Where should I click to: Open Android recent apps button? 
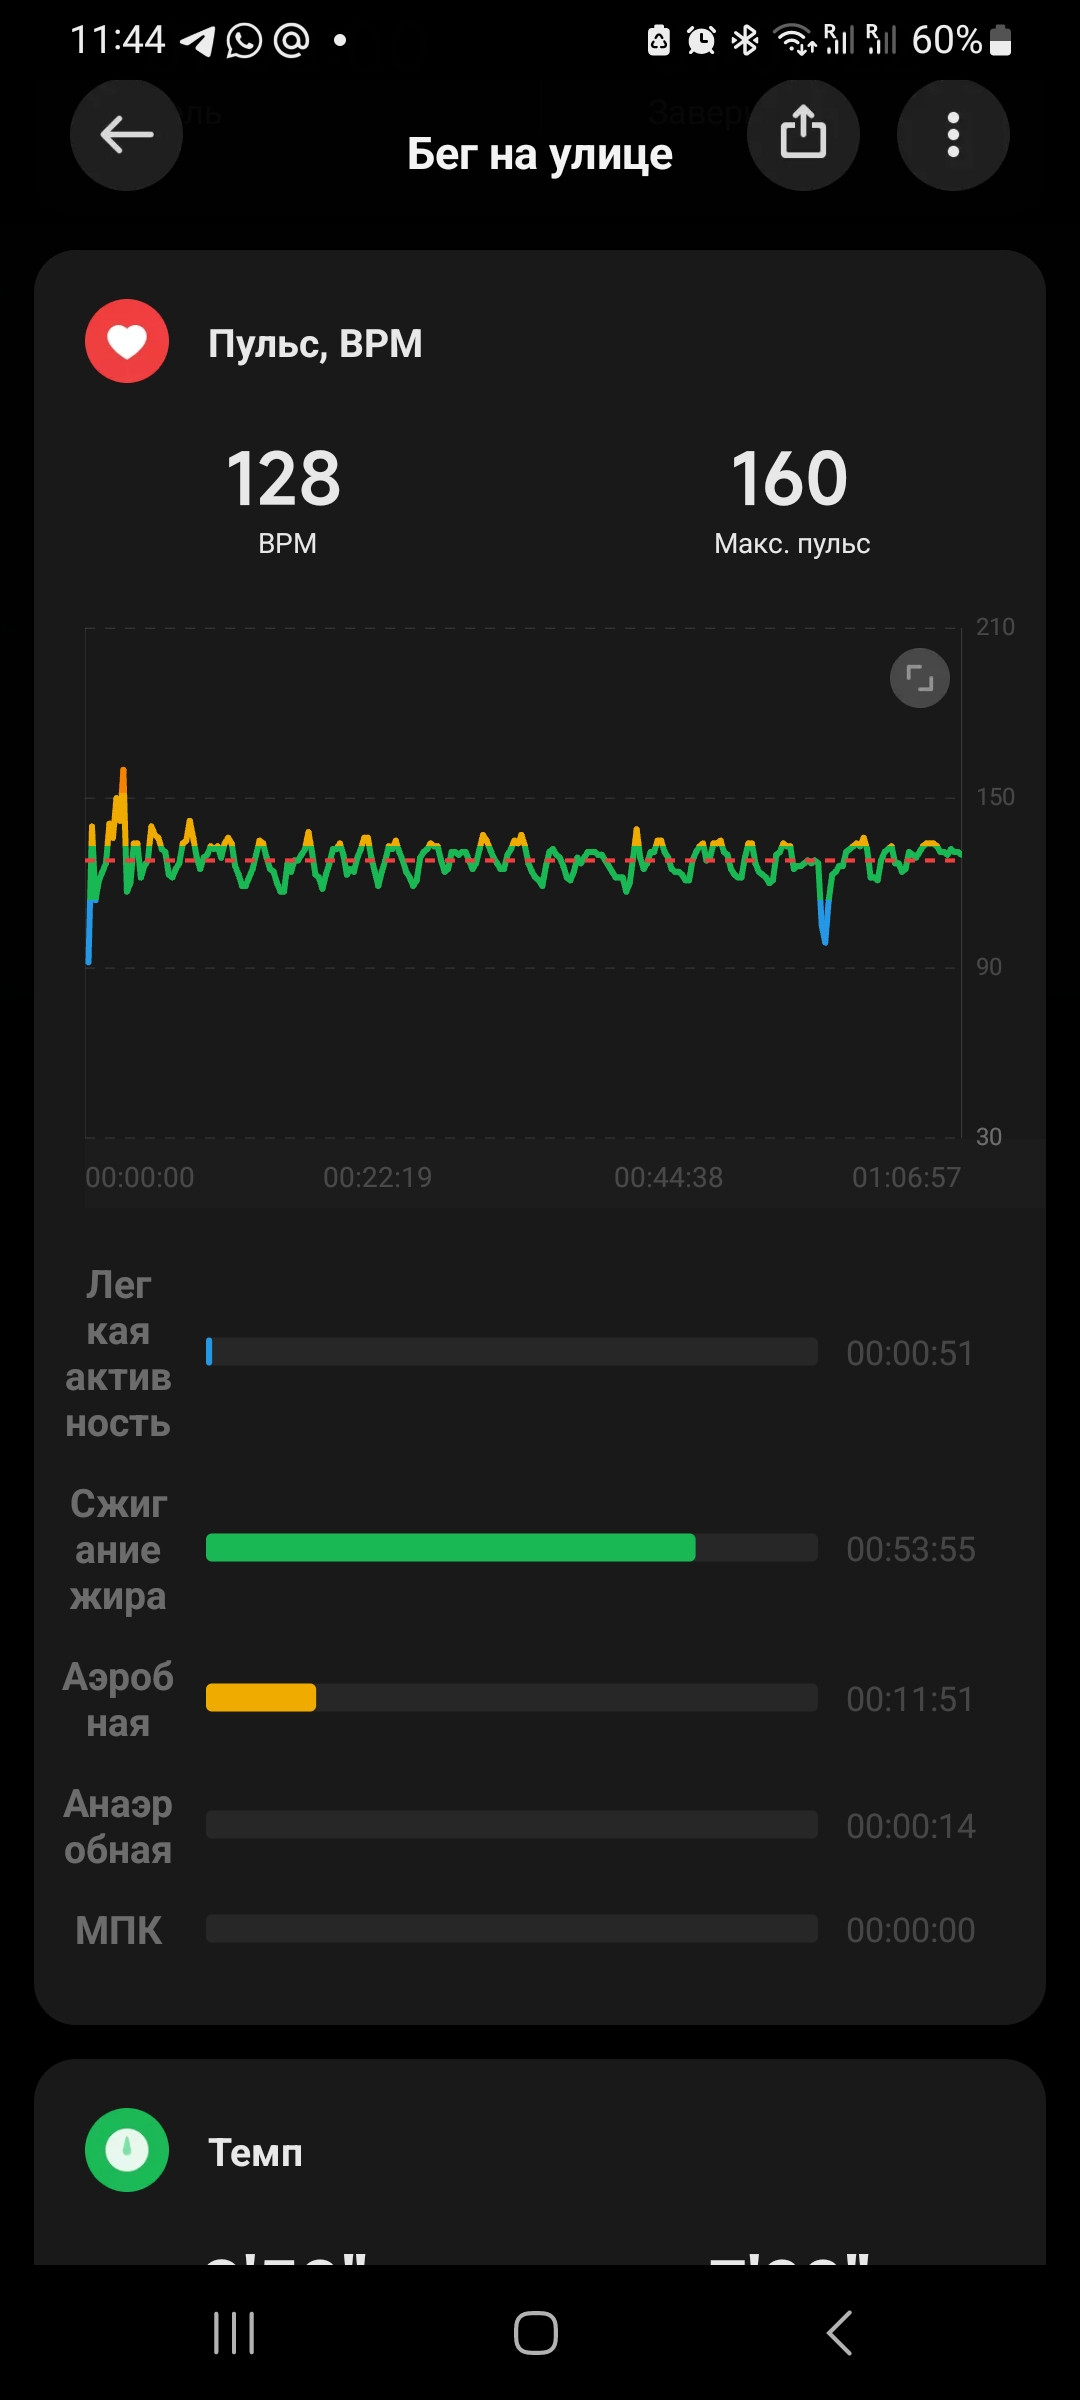pos(234,2333)
